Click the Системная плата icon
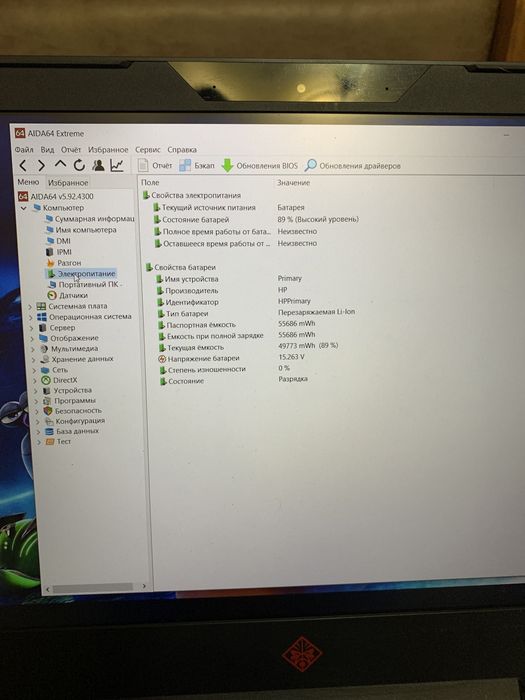Viewport: 525px width, 700px height. [x=41, y=306]
